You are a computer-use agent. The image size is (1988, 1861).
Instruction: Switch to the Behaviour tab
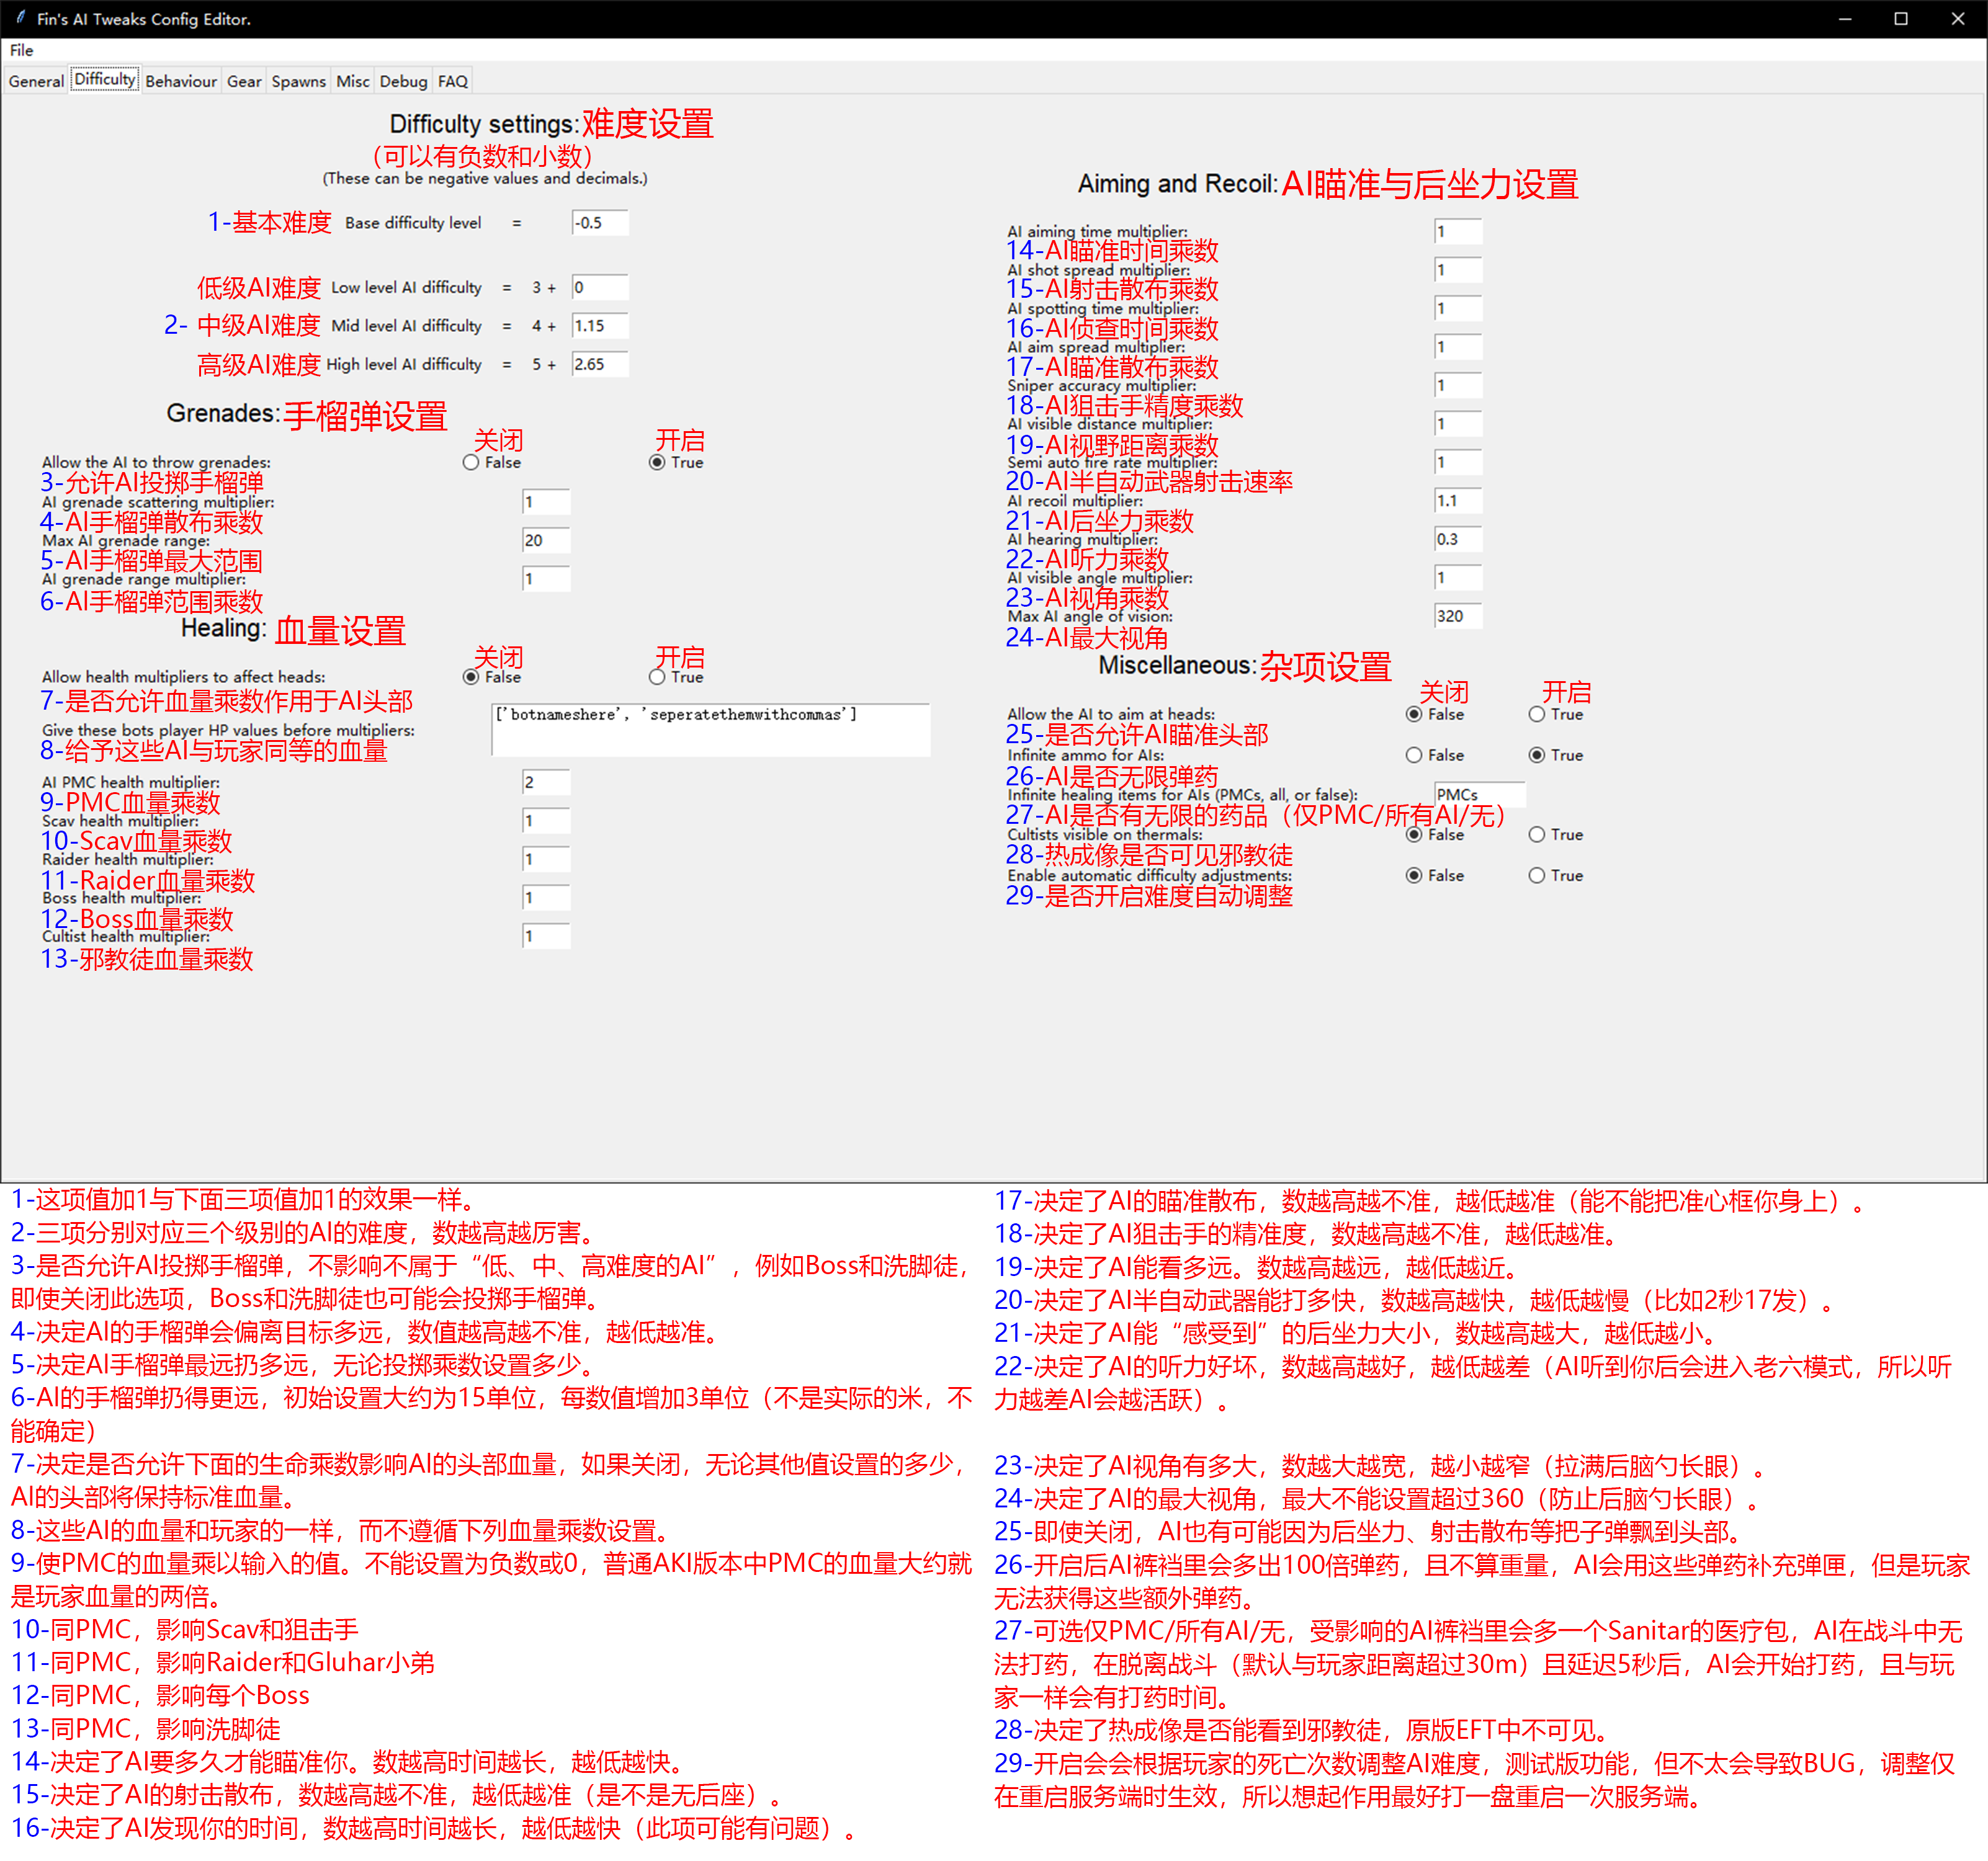[x=181, y=81]
